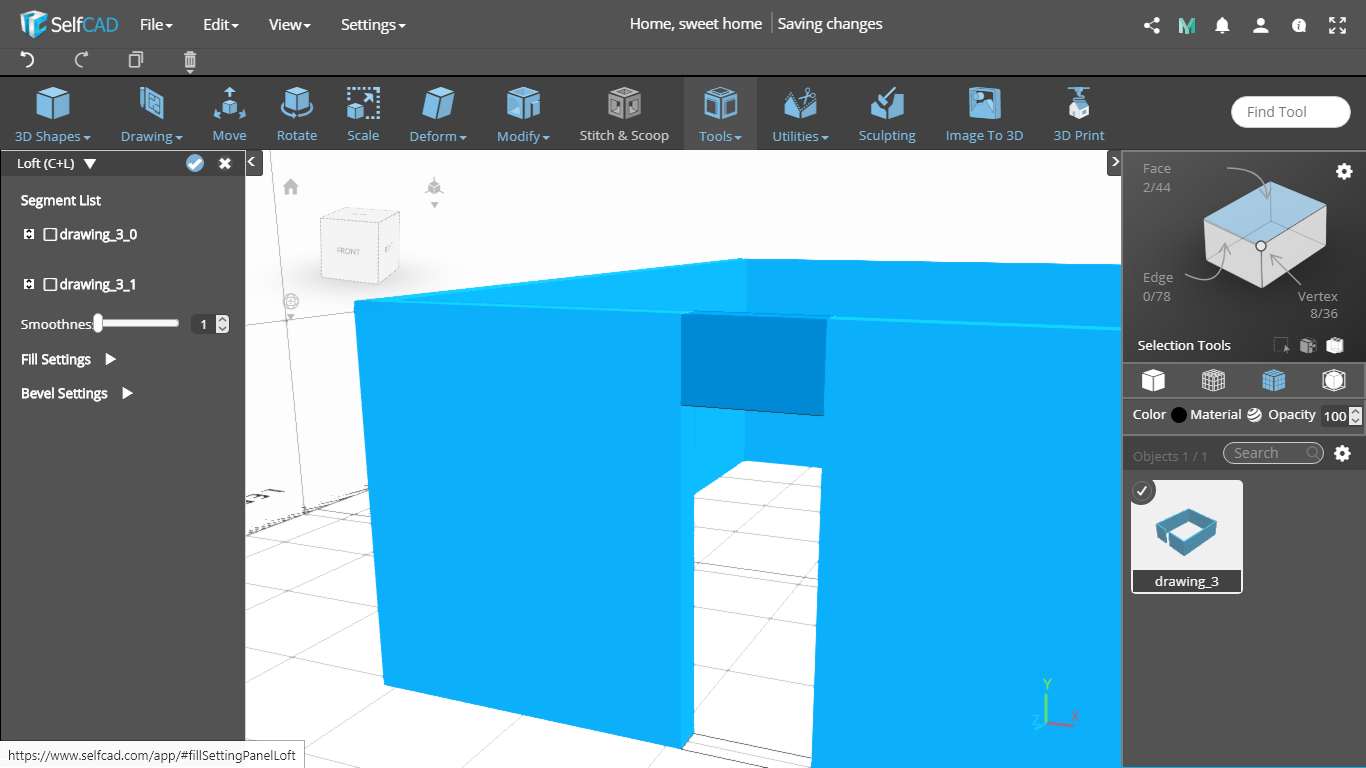Open the Image To 3D tool
The width and height of the screenshot is (1366, 768).
coord(984,114)
